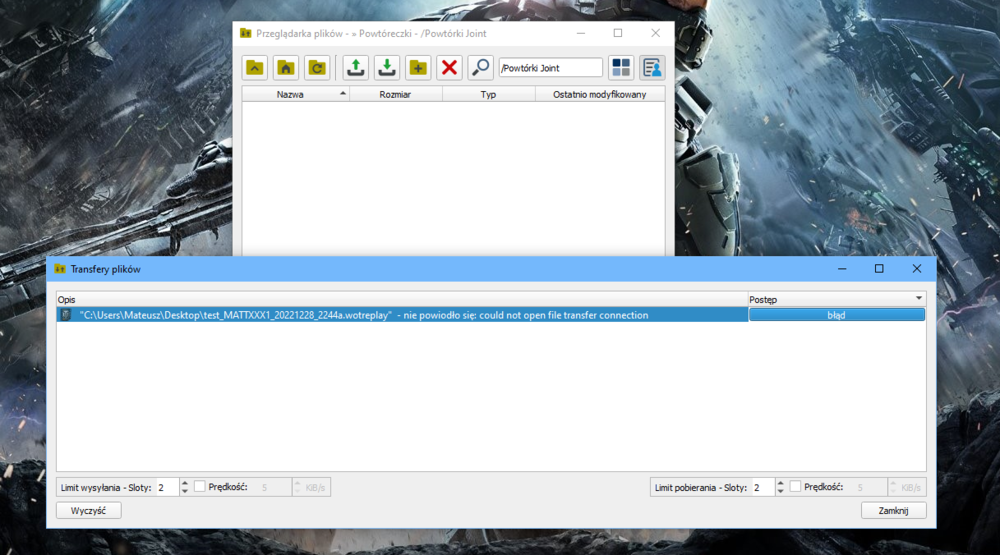
Task: Click the Opis column header
Action: tap(402, 299)
